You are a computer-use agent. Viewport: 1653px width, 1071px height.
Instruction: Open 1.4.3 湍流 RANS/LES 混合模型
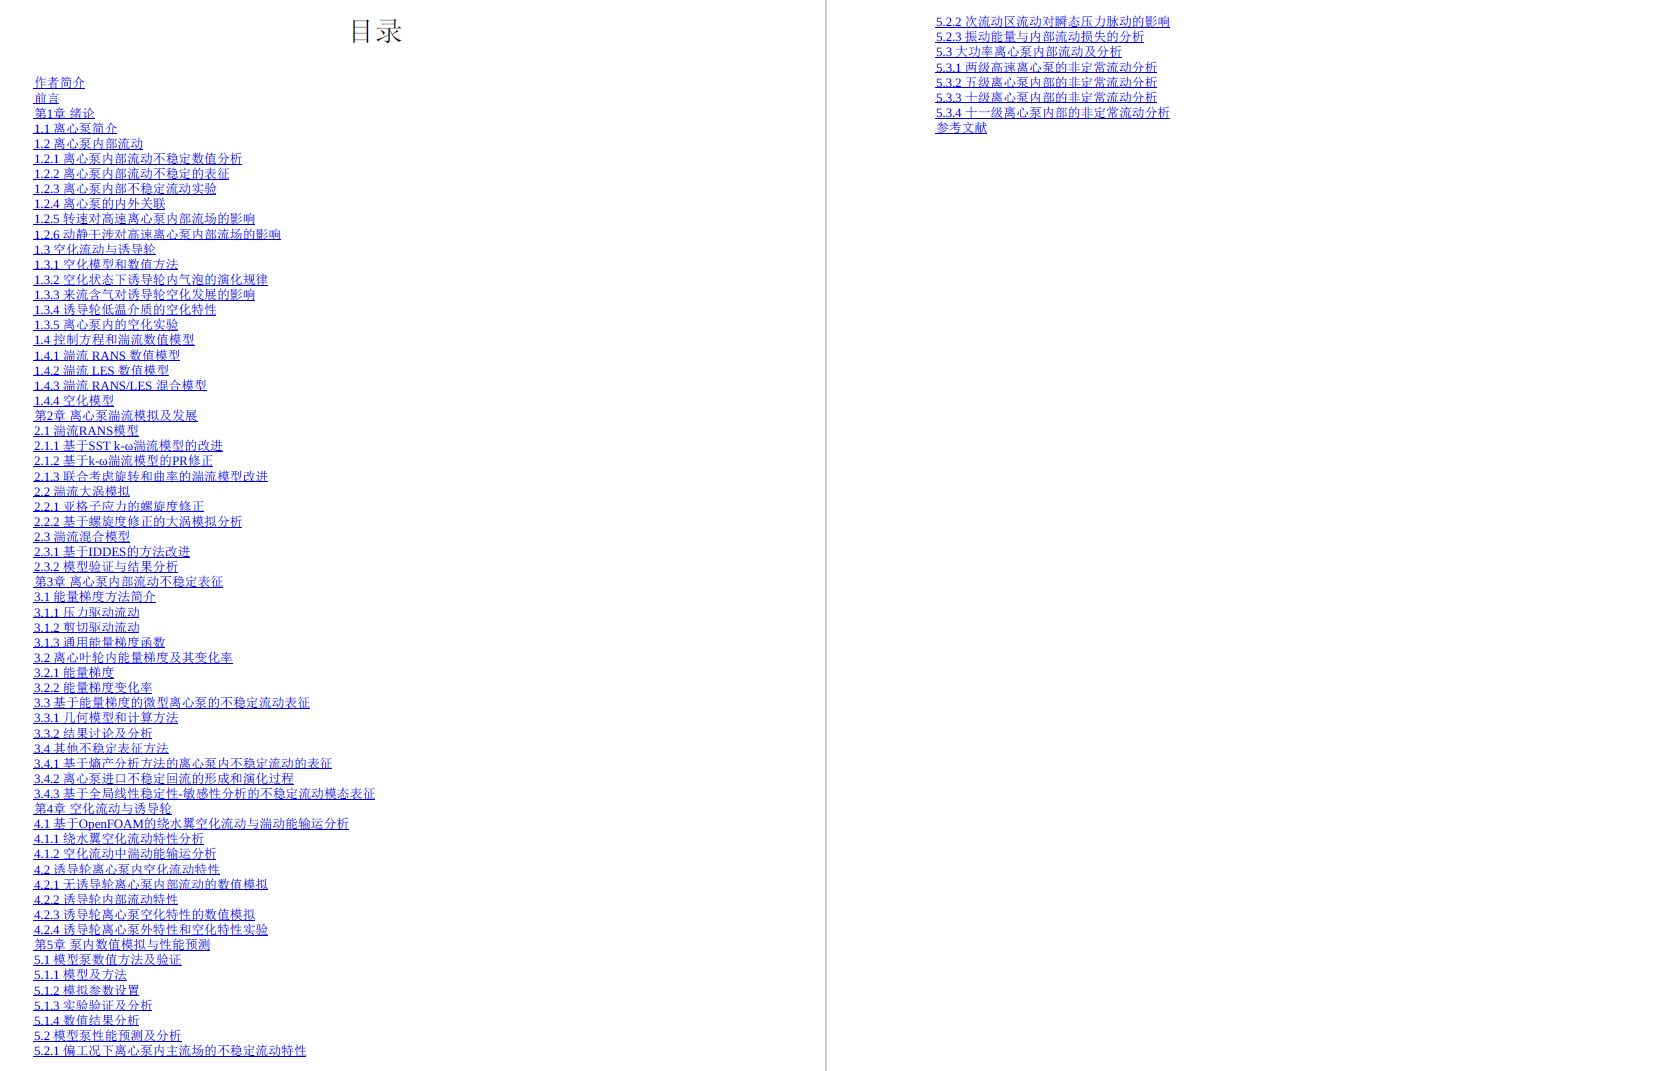click(120, 385)
